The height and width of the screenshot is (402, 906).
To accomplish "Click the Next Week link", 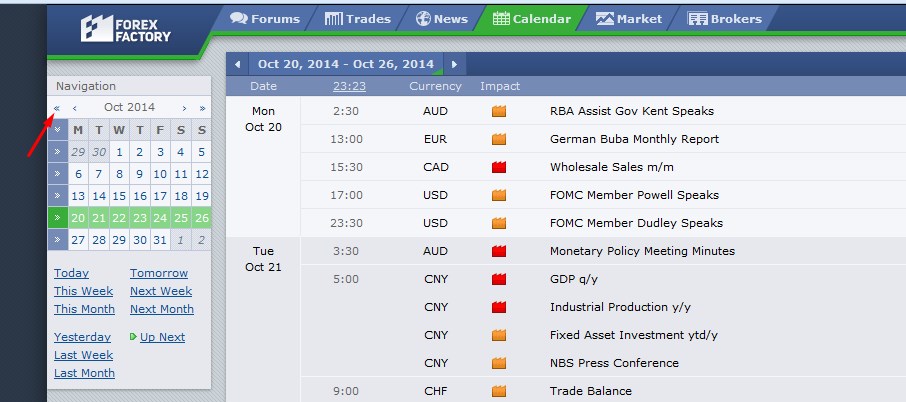I will click(x=161, y=291).
